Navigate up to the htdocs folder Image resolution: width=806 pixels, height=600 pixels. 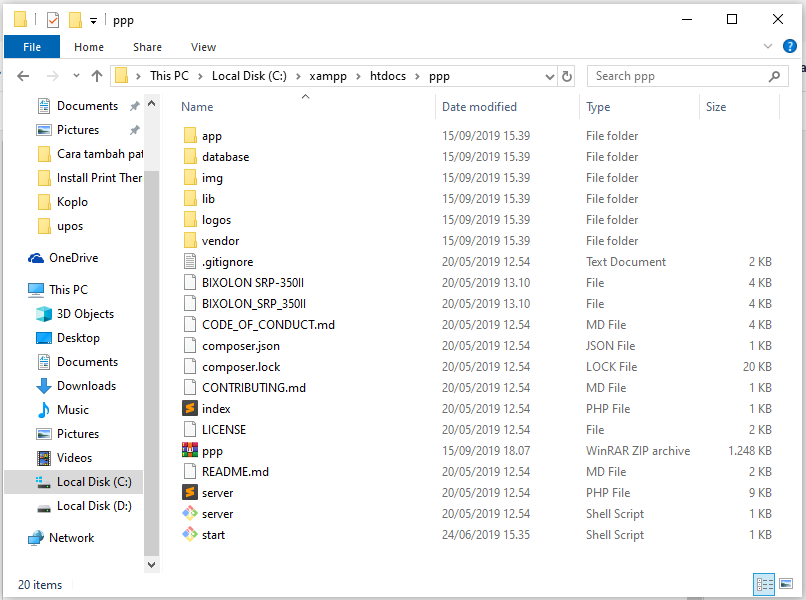click(x=96, y=75)
